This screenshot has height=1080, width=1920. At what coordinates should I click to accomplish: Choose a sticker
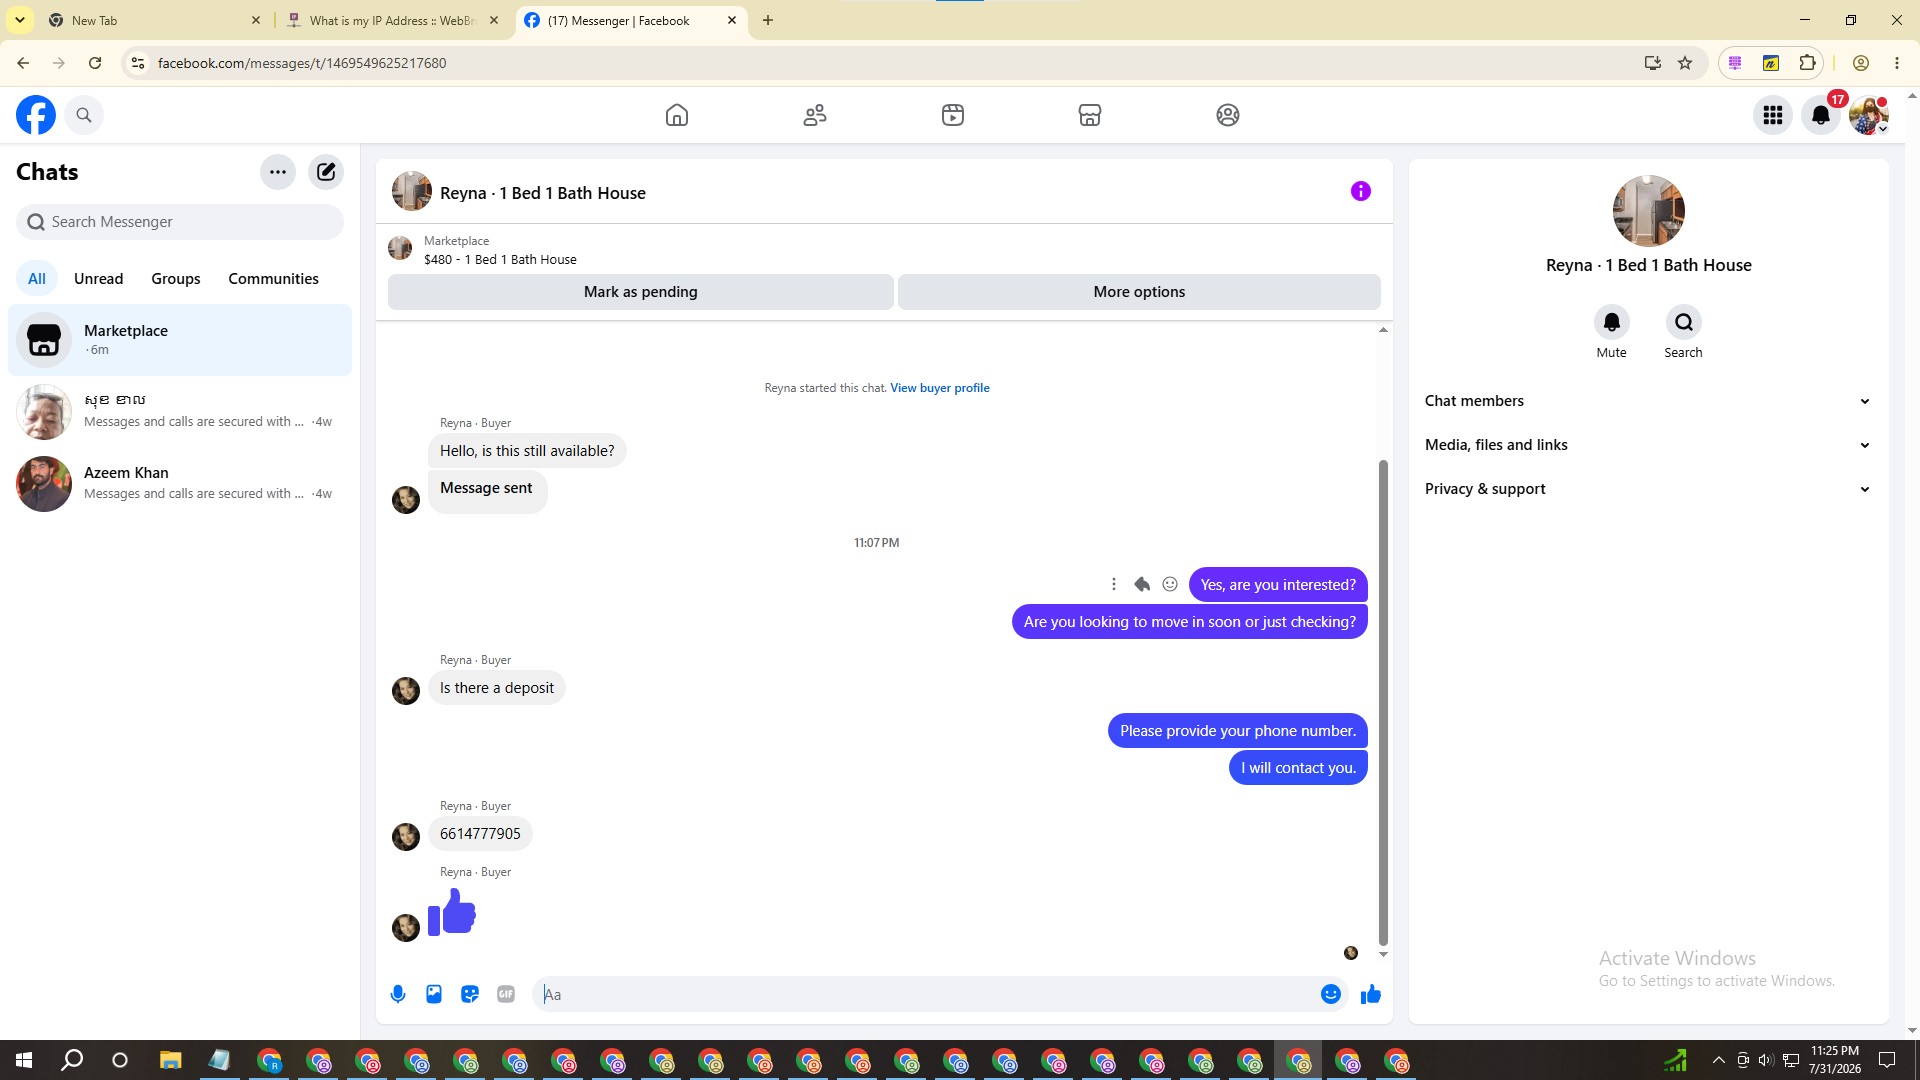point(470,994)
